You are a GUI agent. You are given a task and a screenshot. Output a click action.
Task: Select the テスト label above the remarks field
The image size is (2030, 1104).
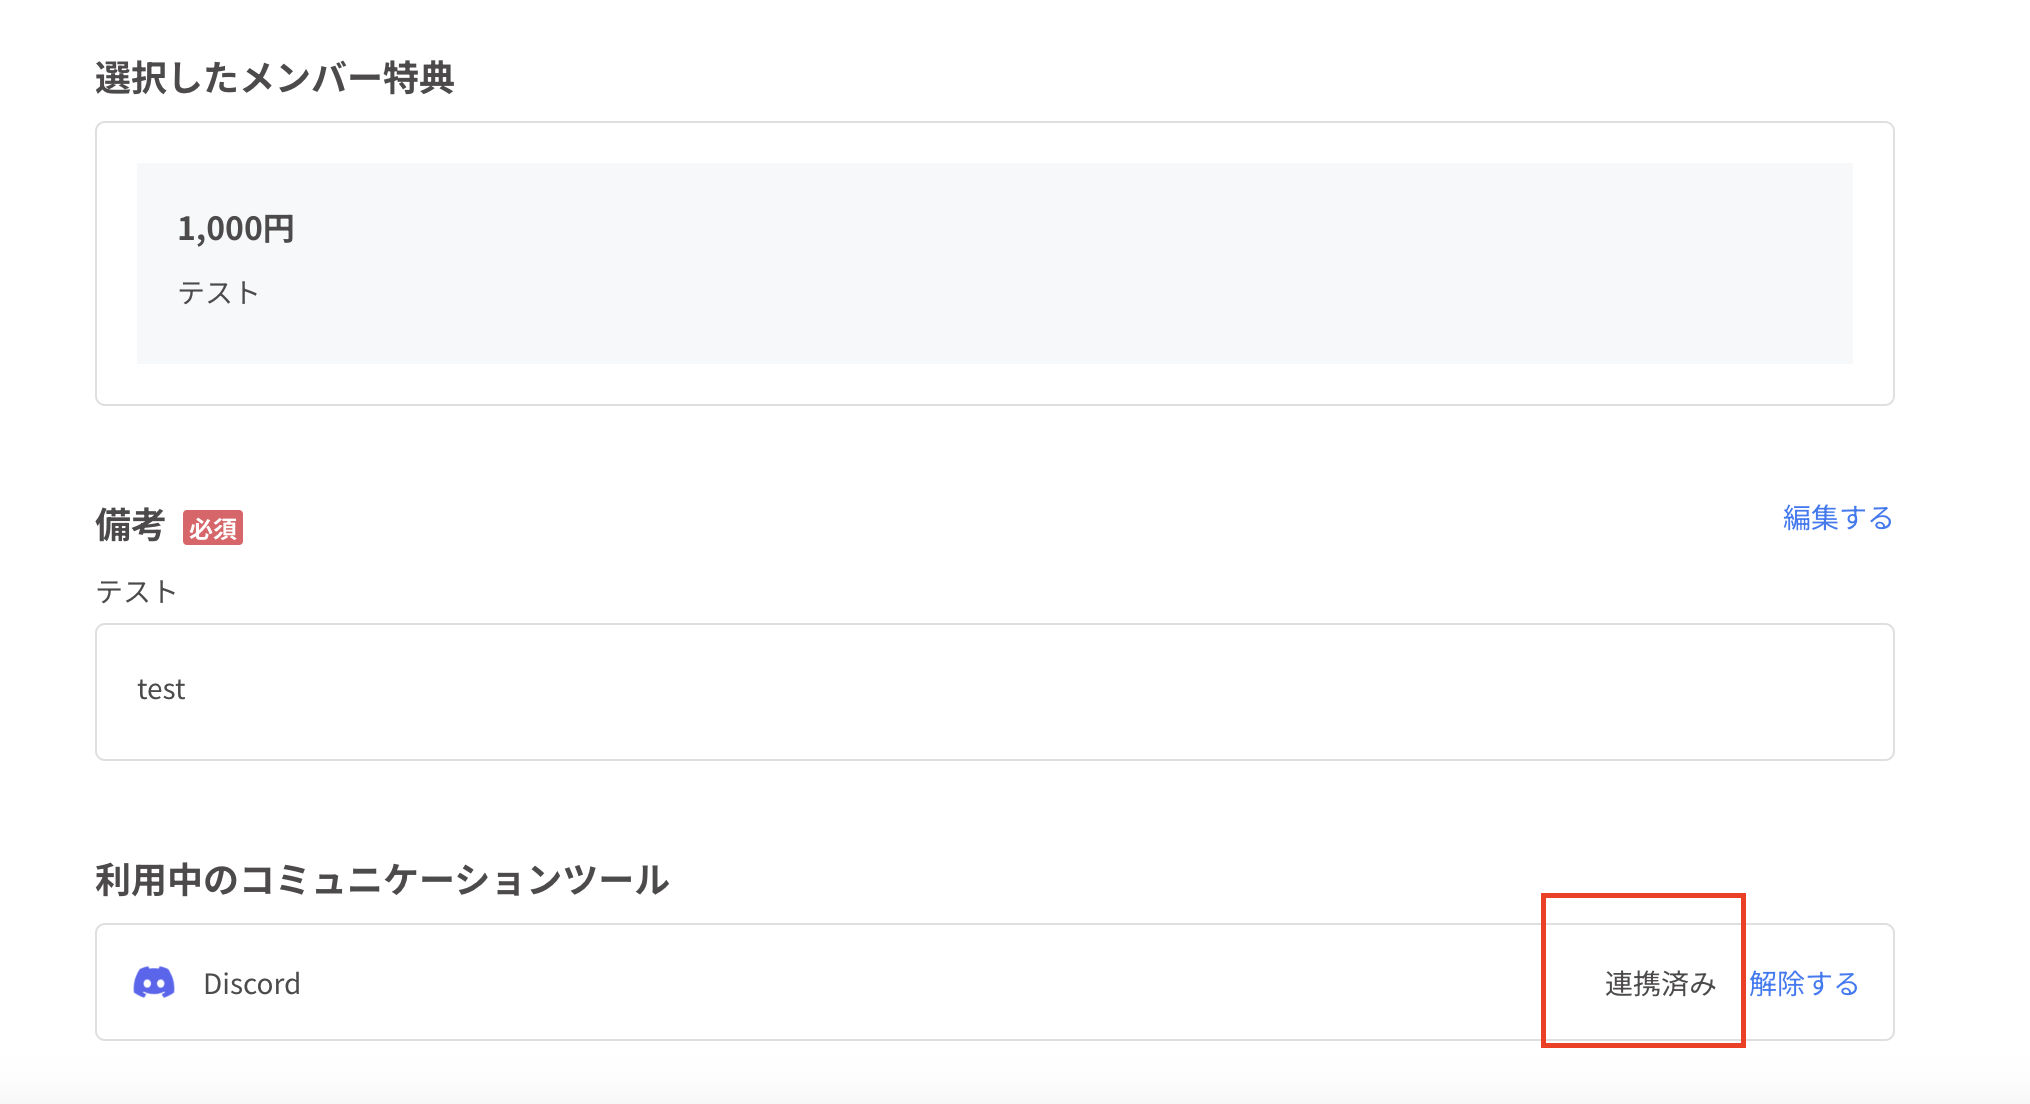[x=137, y=590]
